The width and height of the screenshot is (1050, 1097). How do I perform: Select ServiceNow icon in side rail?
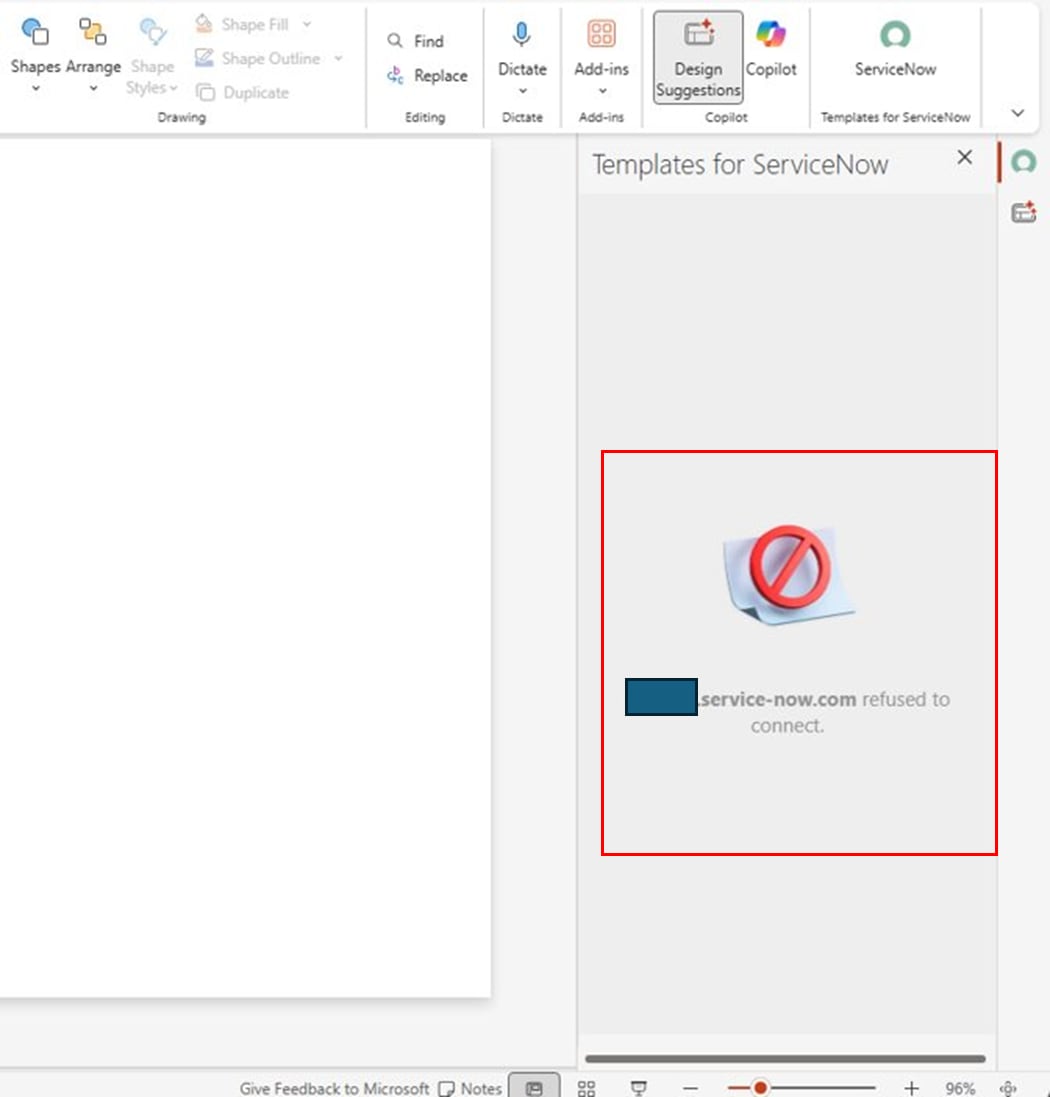click(x=1023, y=162)
